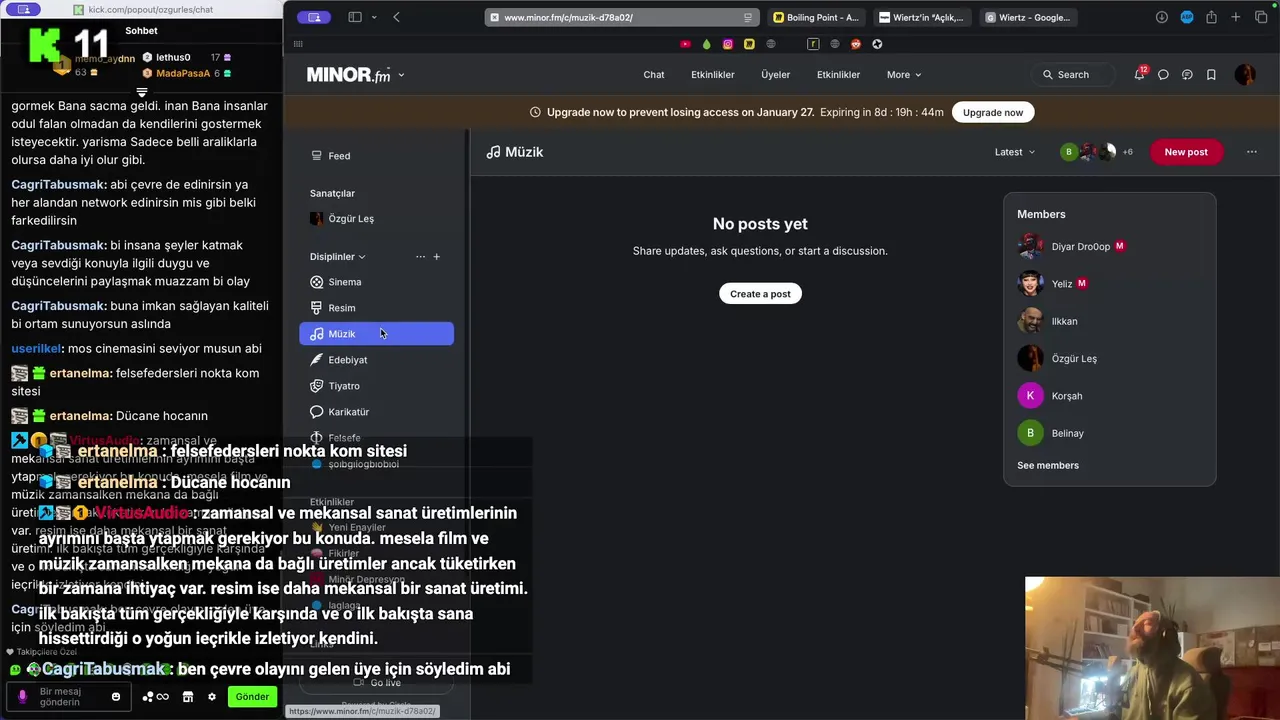The height and width of the screenshot is (720, 1280).
Task: Click the streamer webcam thumbnail
Action: tap(1152, 647)
